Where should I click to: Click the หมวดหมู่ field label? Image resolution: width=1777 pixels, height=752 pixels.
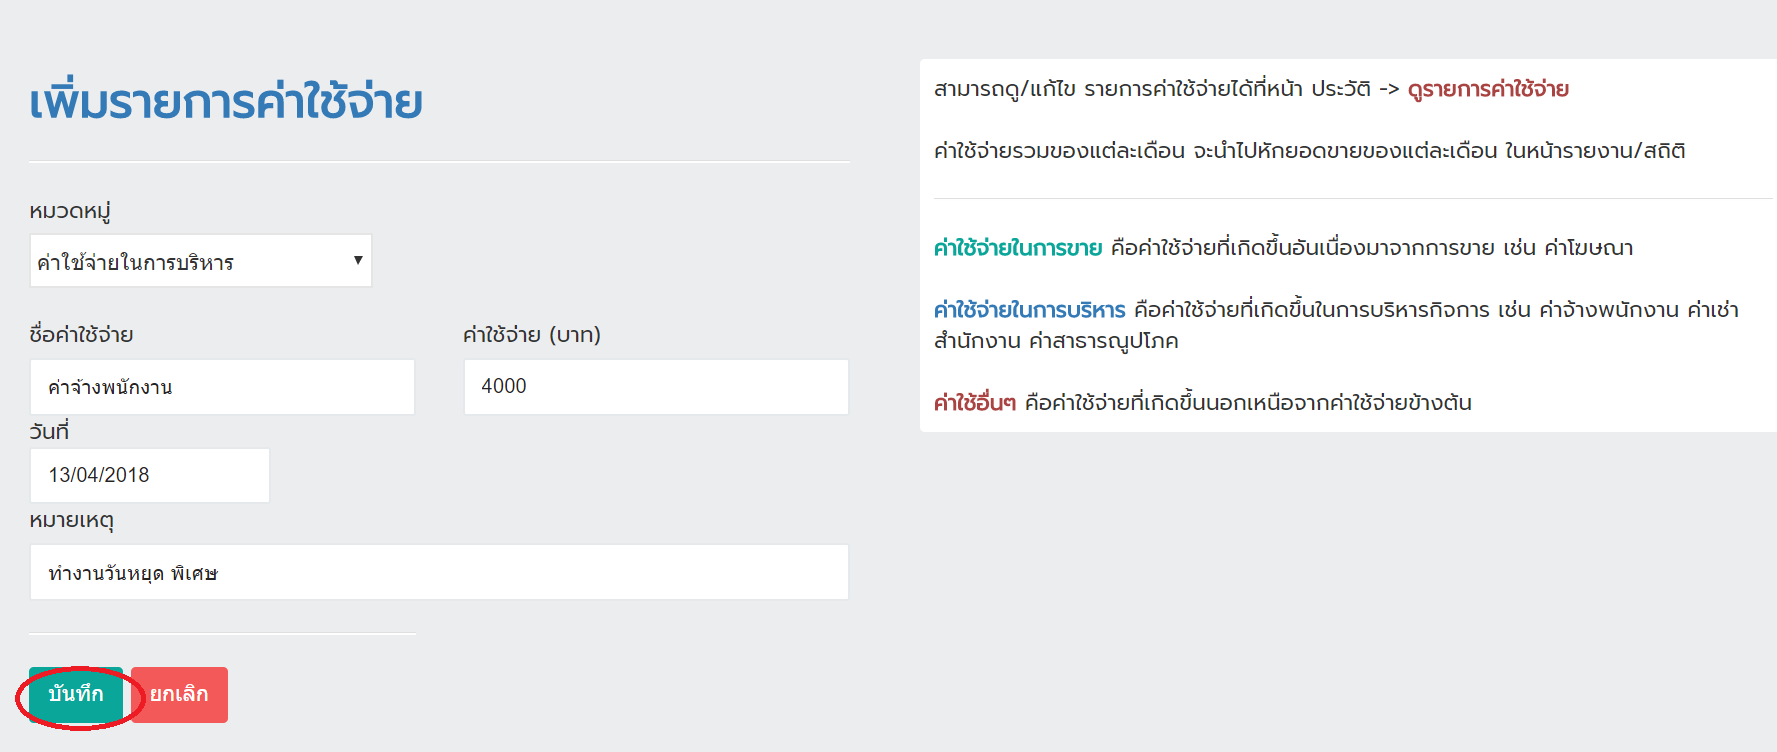pos(70,211)
